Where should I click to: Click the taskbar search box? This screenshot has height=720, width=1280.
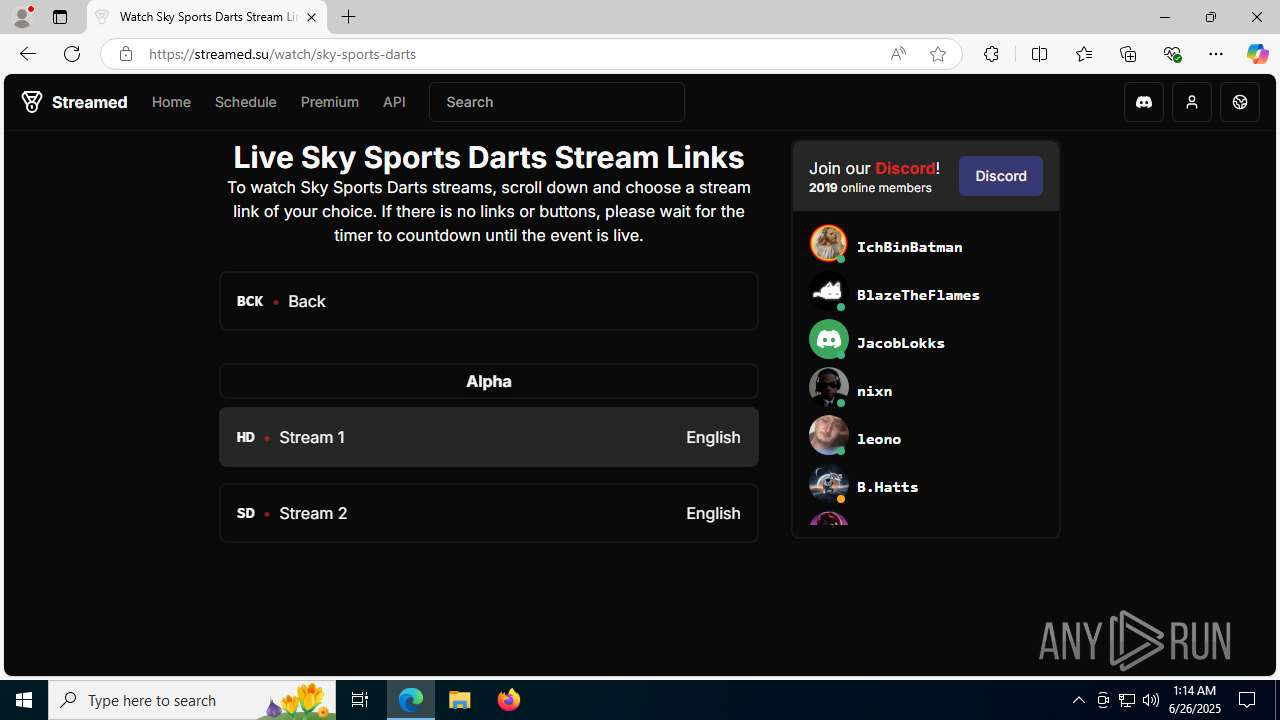[x=192, y=700]
